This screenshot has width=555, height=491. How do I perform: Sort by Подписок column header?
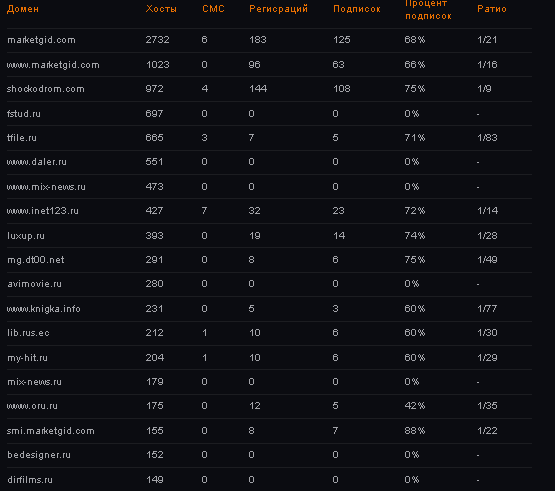click(356, 9)
